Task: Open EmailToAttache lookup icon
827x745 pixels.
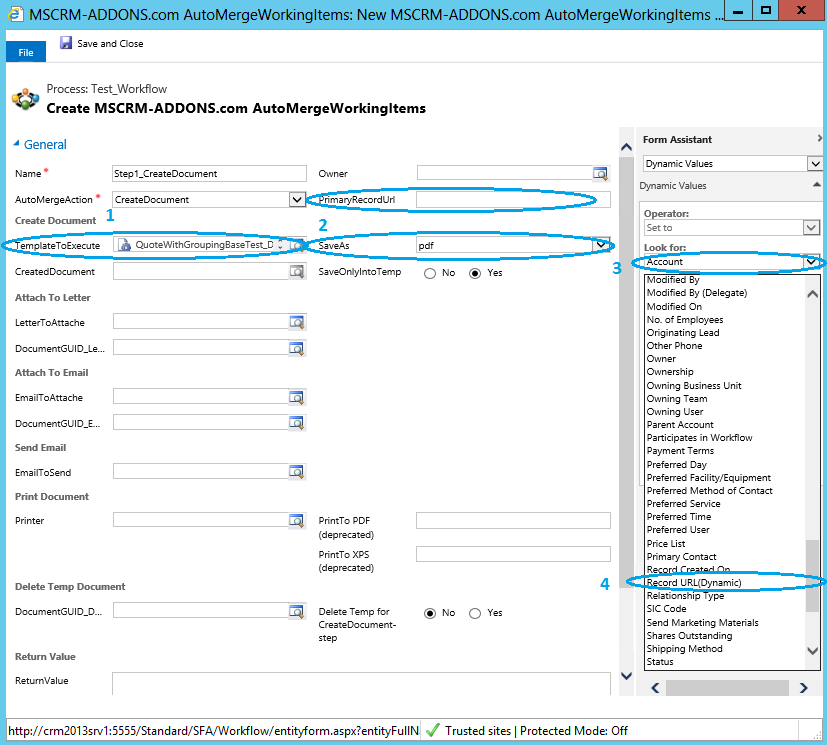Action: tap(297, 397)
